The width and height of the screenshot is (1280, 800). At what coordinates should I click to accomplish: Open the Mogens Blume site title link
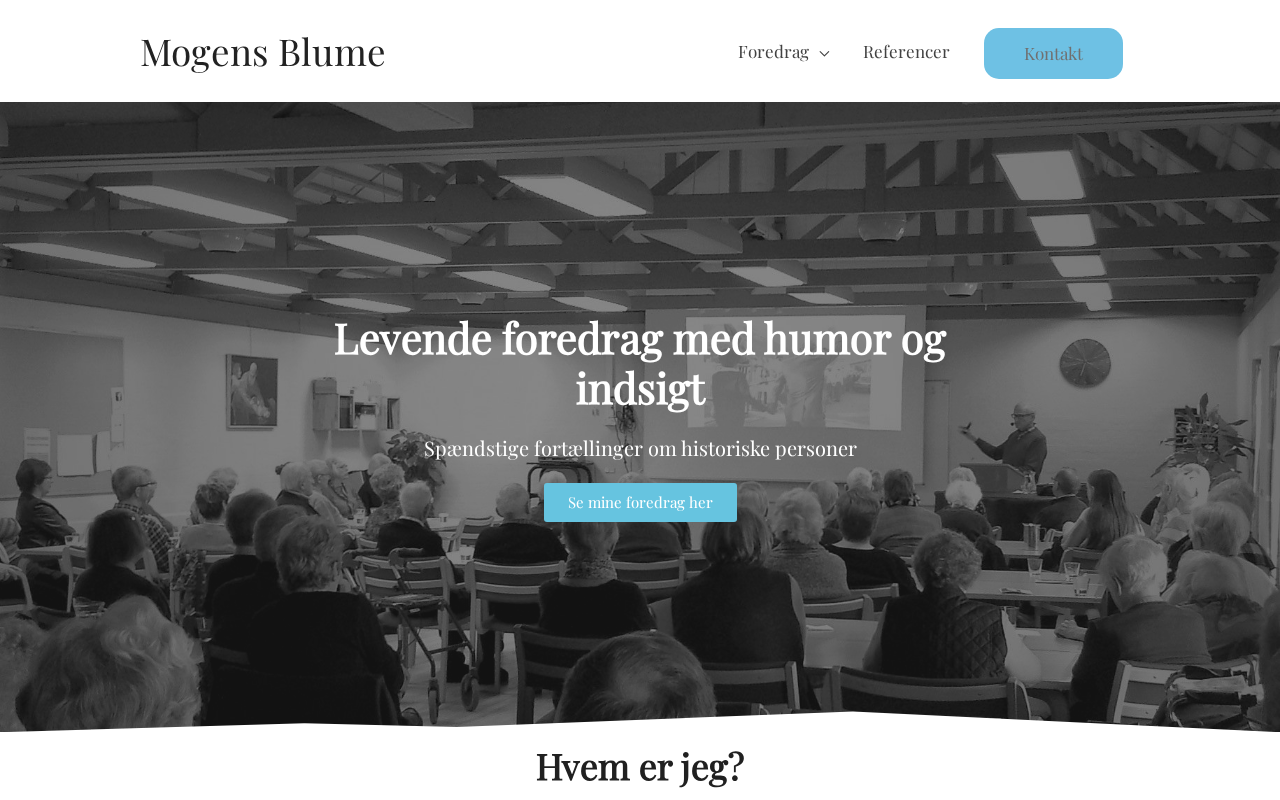[262, 52]
